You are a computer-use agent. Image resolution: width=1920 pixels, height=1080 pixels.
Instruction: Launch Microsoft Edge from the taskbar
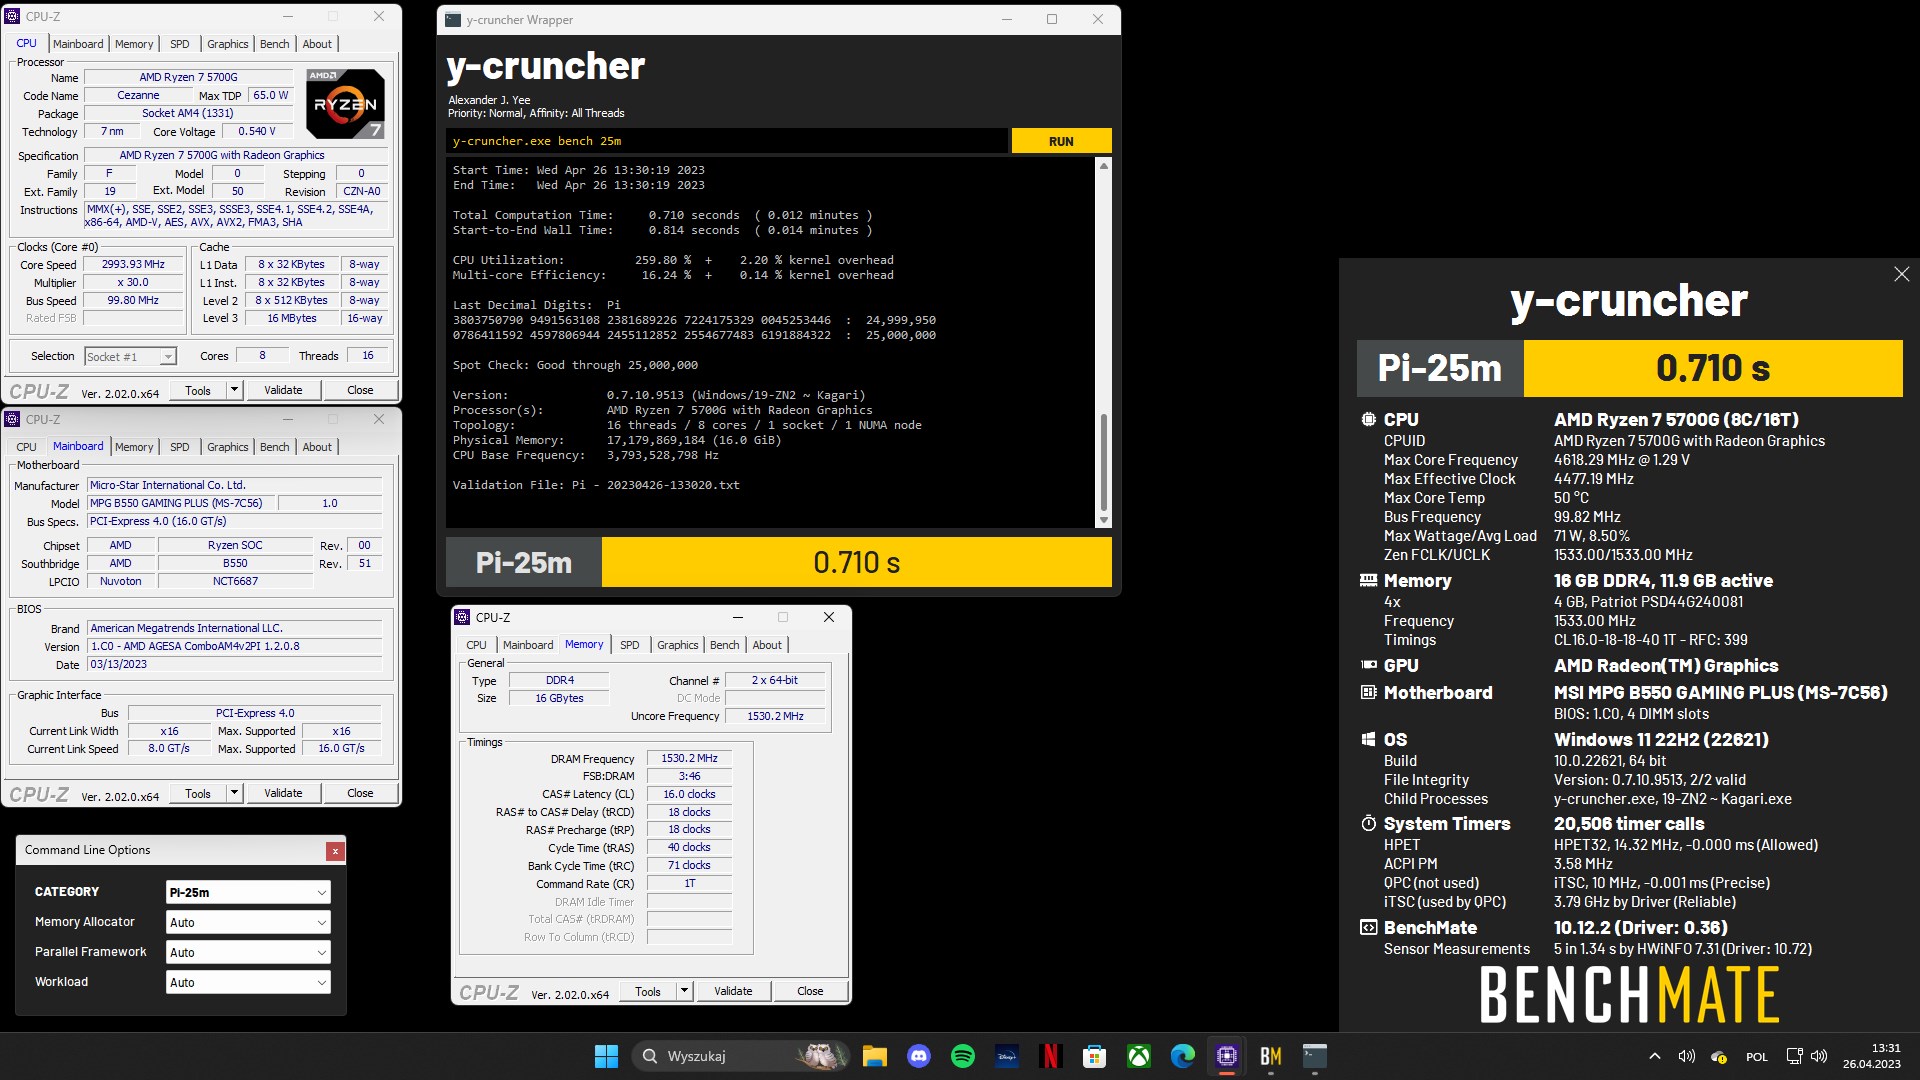1183,1056
